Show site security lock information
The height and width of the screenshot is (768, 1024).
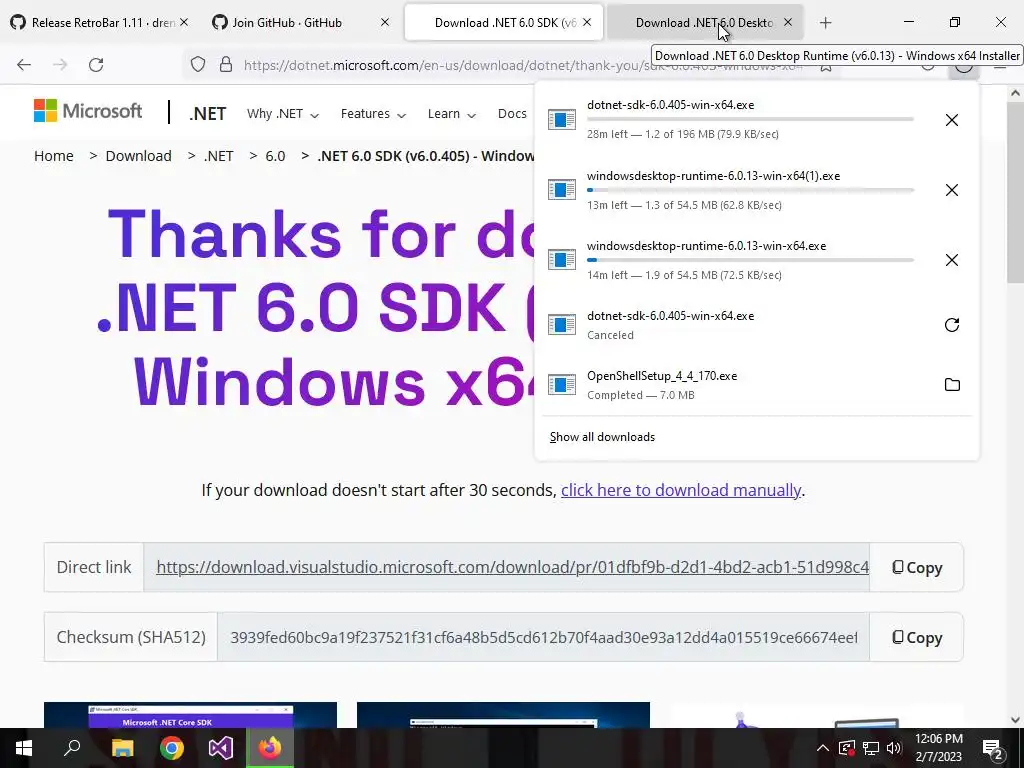tap(226, 65)
